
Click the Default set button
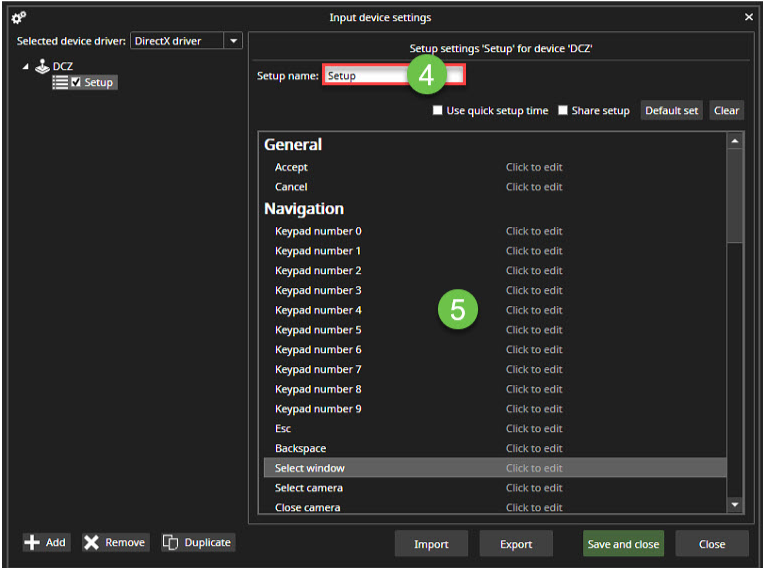click(671, 110)
